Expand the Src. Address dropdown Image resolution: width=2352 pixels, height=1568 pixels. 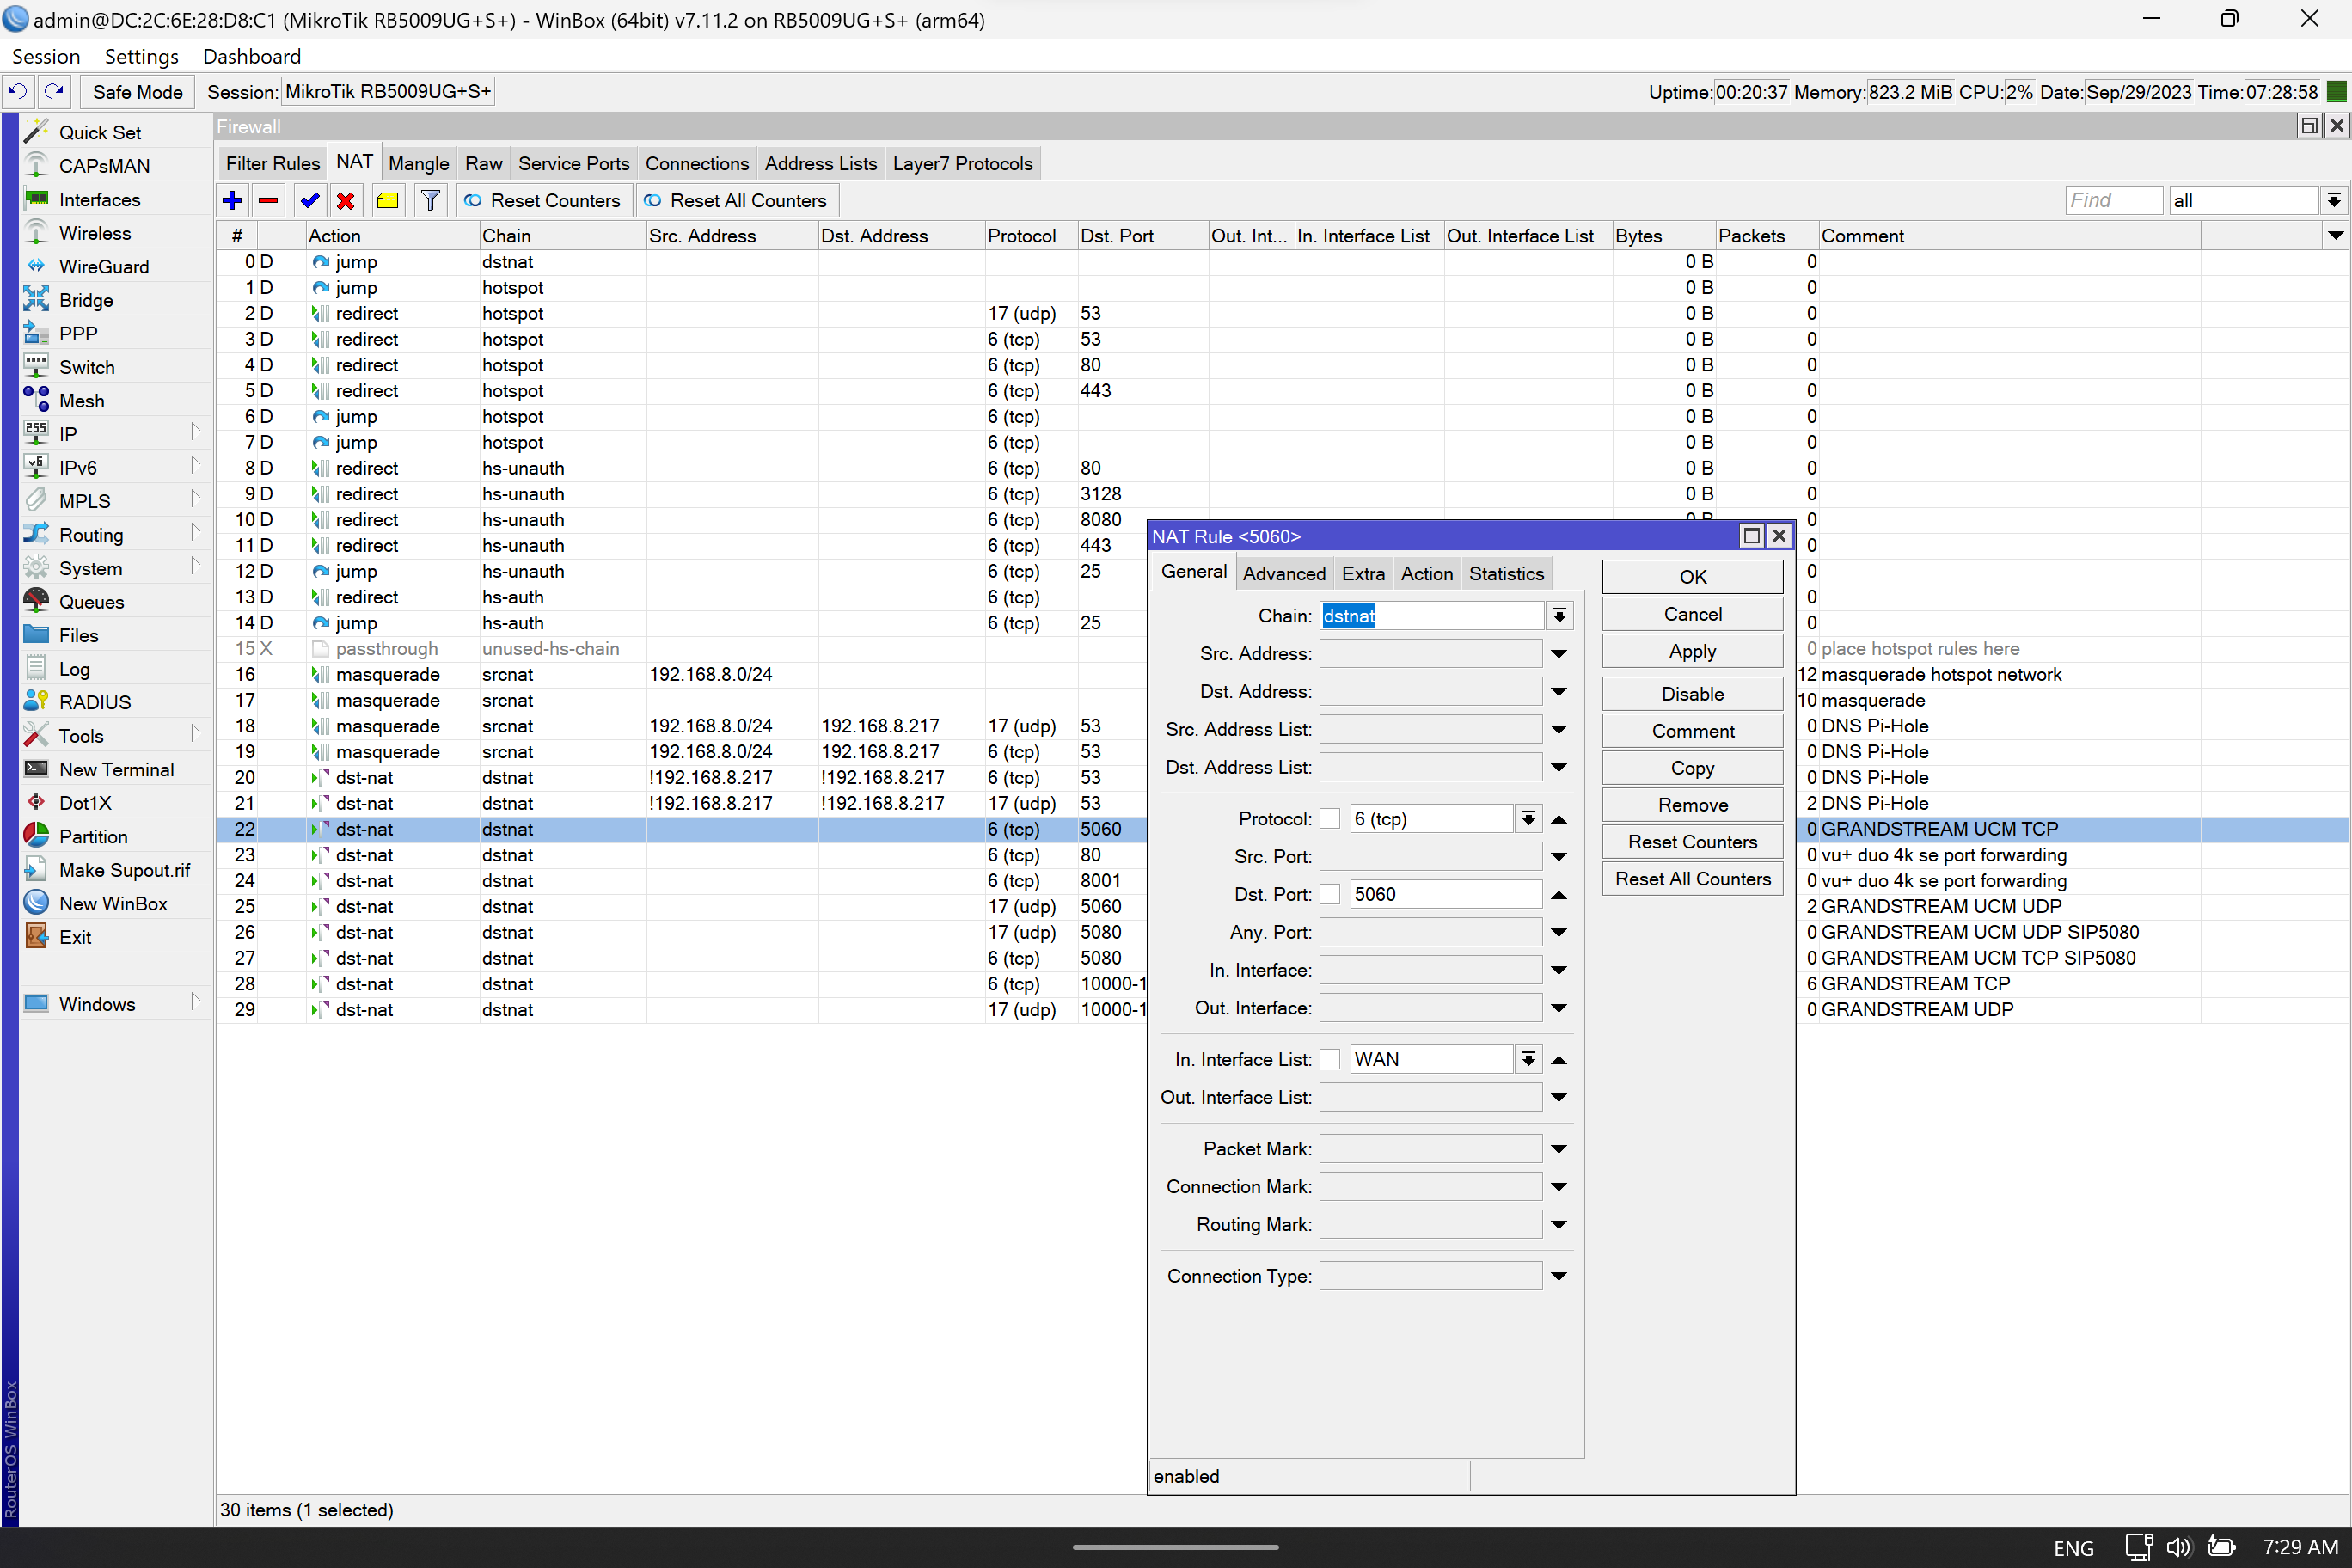coord(1559,653)
